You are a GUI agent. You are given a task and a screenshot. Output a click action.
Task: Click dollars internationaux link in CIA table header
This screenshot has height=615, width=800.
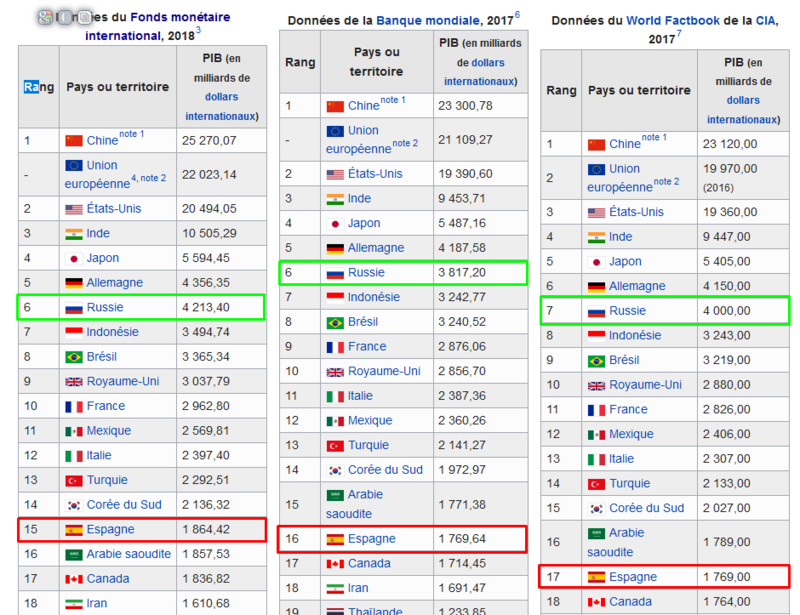click(743, 110)
